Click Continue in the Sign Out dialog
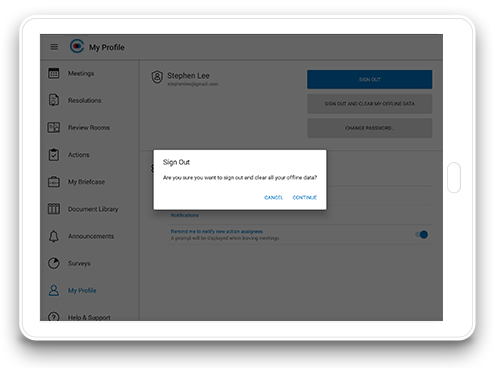This screenshot has width=495, height=368. [x=304, y=197]
